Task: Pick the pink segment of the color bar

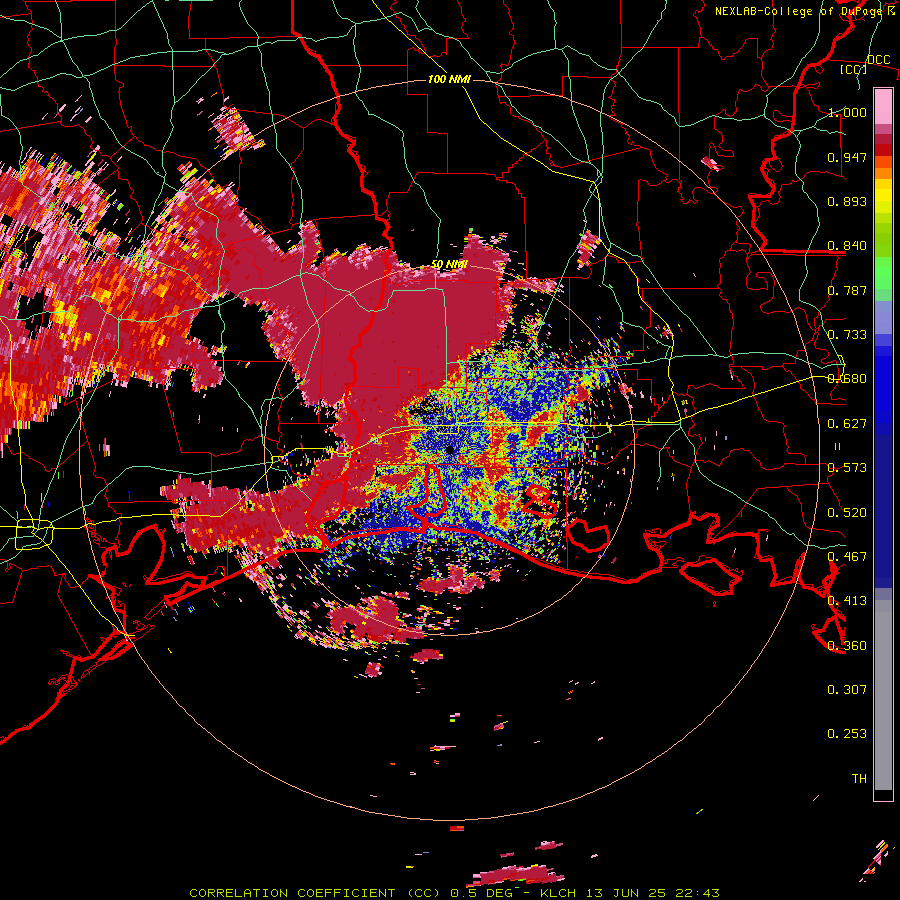Action: pyautogui.click(x=883, y=106)
